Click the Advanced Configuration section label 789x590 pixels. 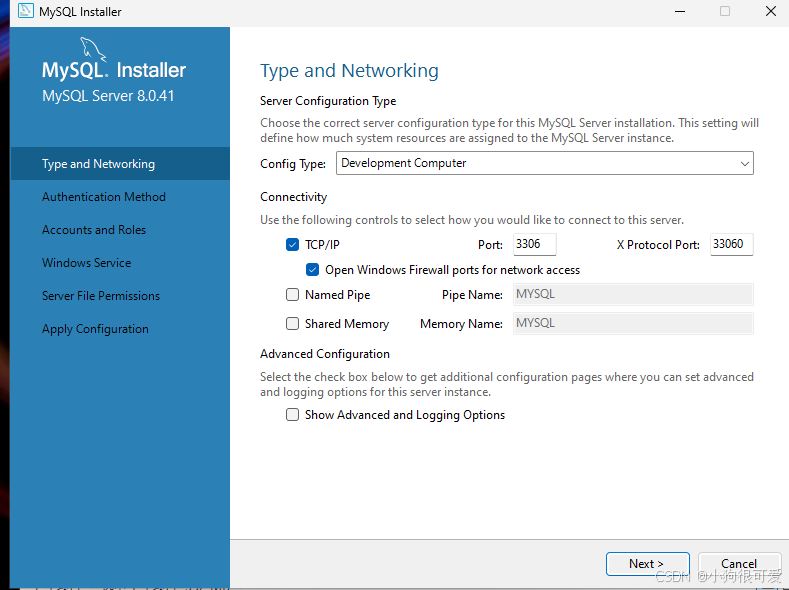pyautogui.click(x=325, y=354)
